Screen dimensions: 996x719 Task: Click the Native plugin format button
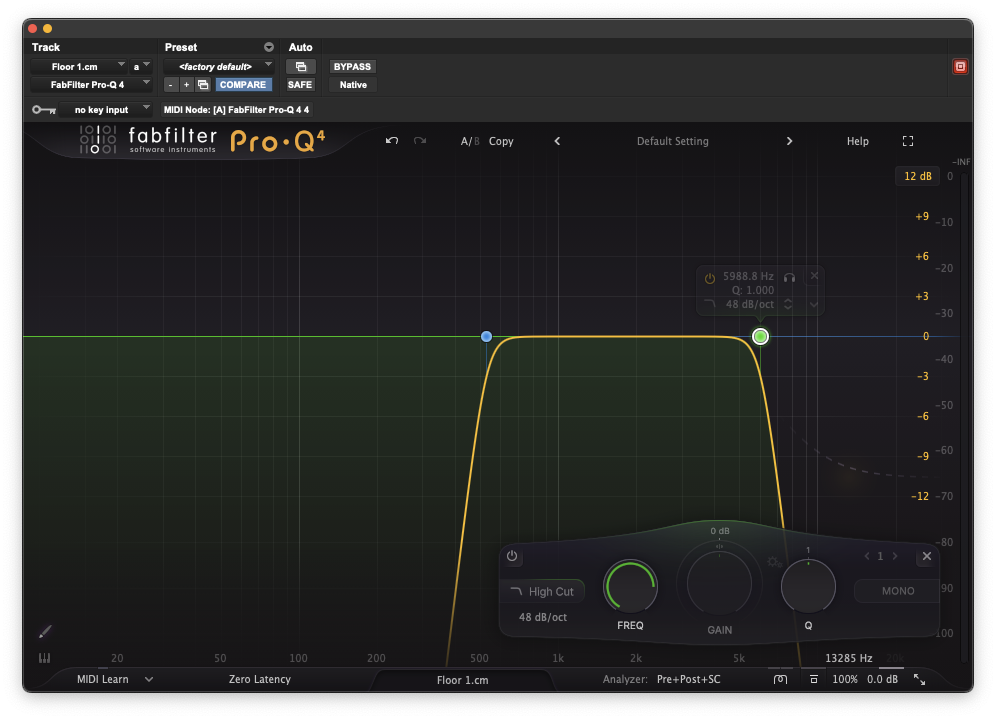[x=353, y=84]
